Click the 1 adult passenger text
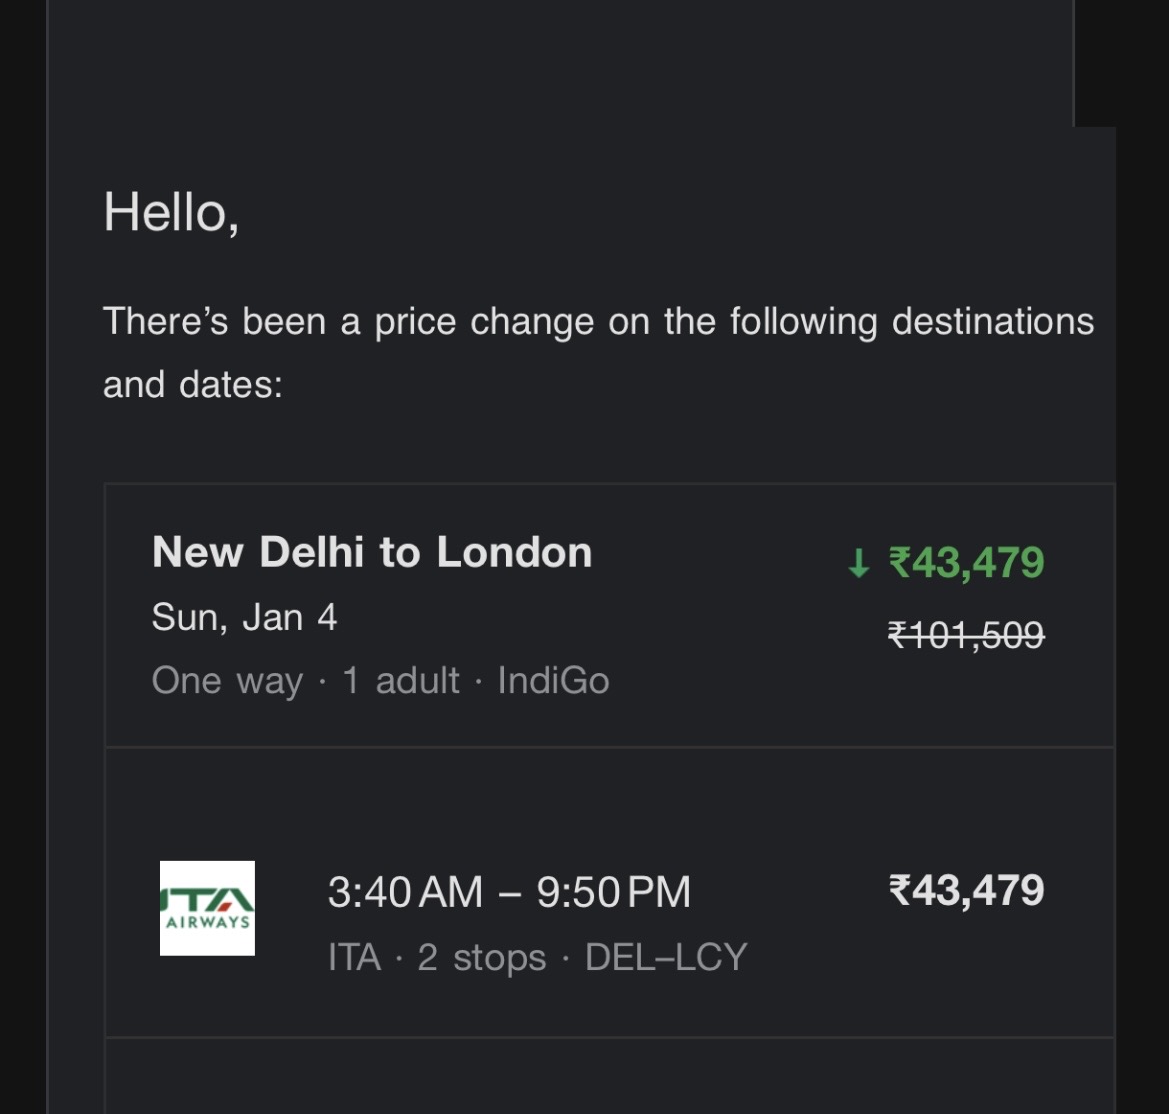Screen dimensions: 1169x1114 click(x=400, y=681)
